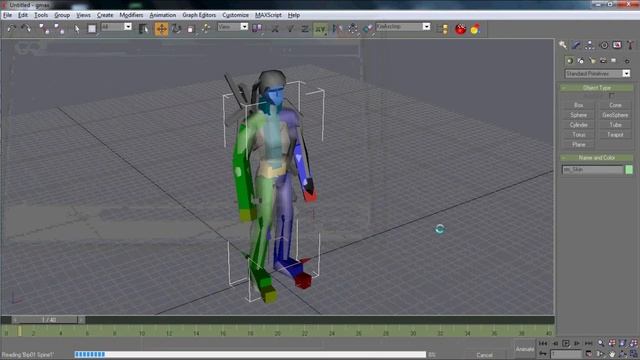Image resolution: width=640 pixels, height=360 pixels.
Task: Collapse the Name and Color rollout
Action: [597, 158]
